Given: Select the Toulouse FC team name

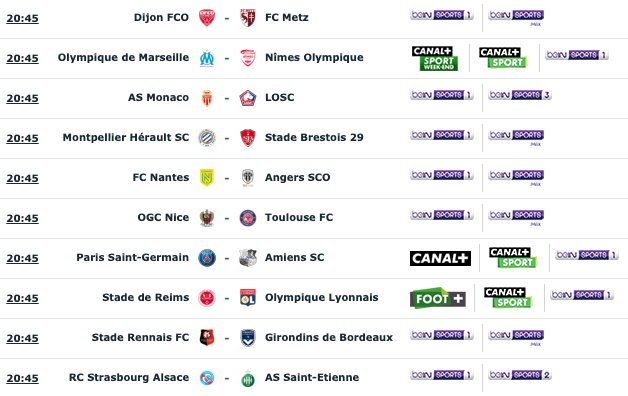Looking at the screenshot, I should pyautogui.click(x=299, y=217).
